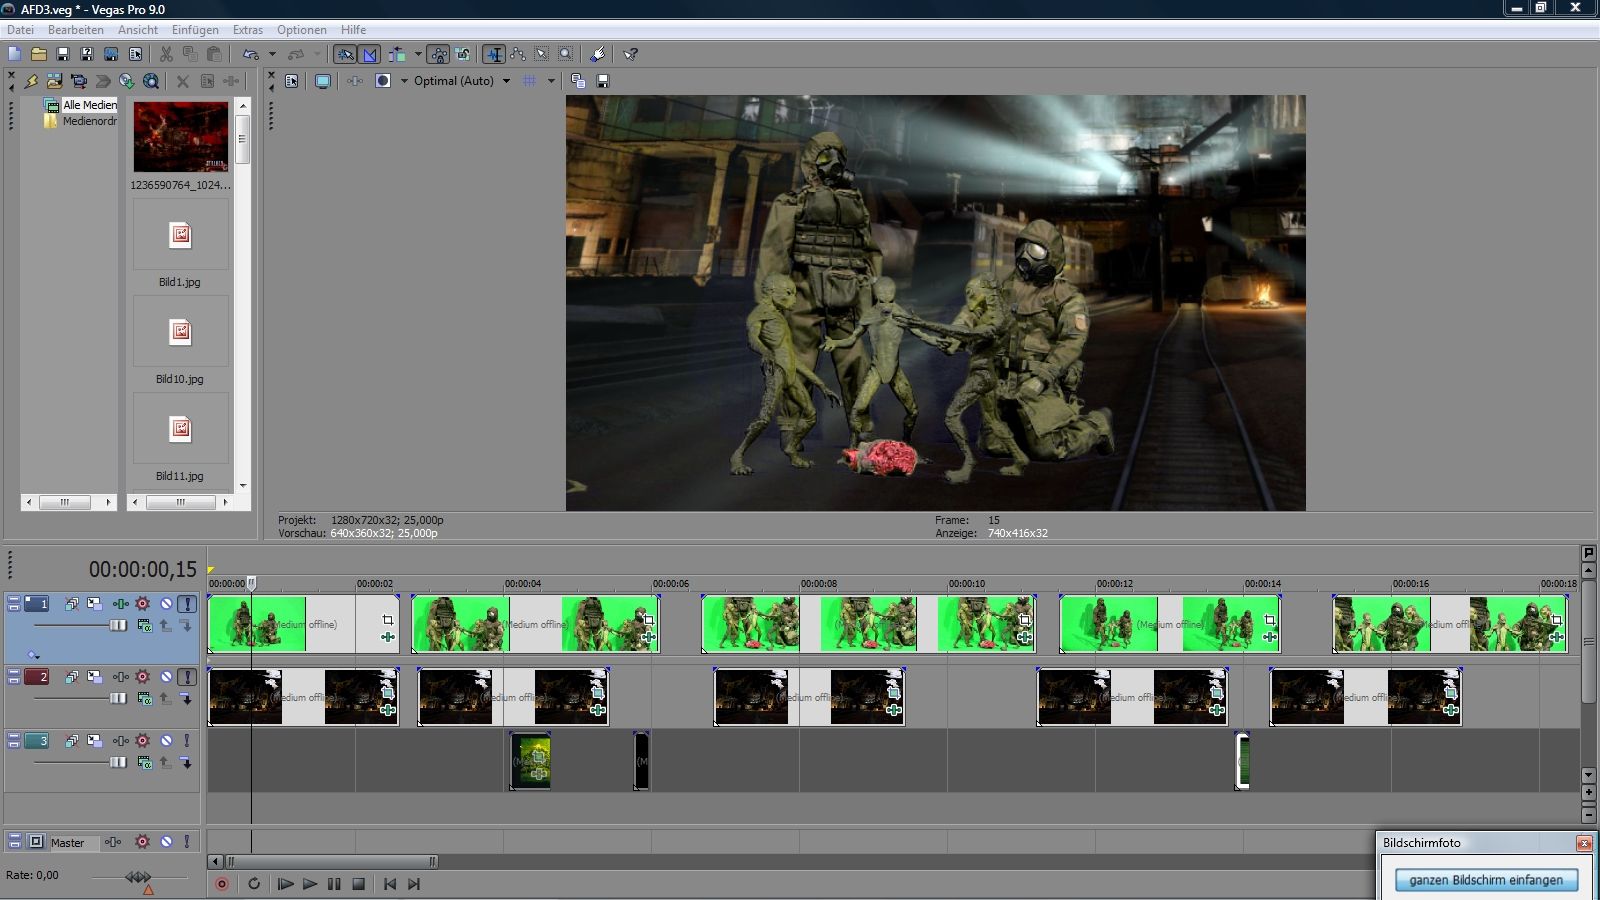Solo video track 2
1600x900 pixels.
pyautogui.click(x=187, y=677)
